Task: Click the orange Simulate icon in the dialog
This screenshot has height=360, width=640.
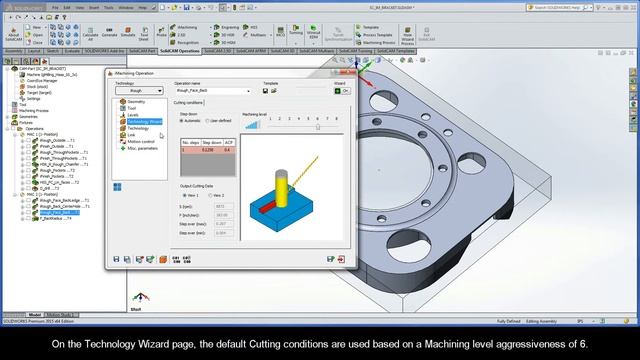Action: 163,259
